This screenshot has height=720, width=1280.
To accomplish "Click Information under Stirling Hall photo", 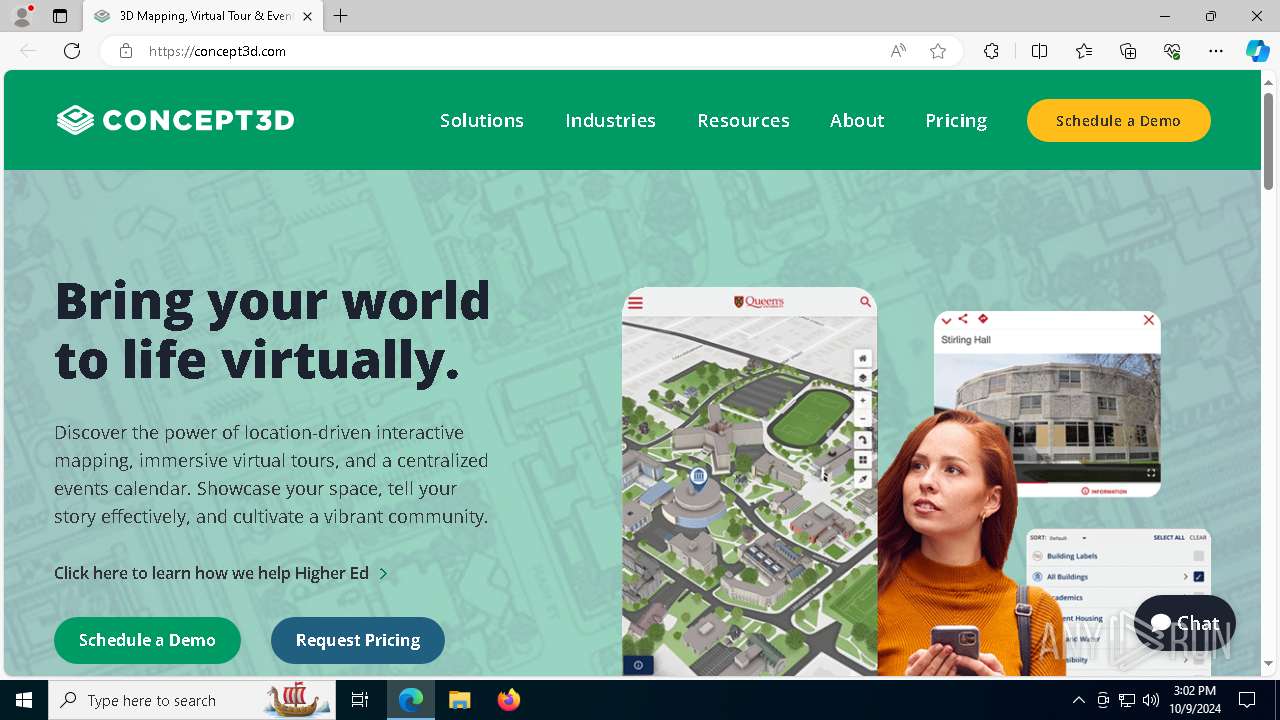I will pos(1104,491).
